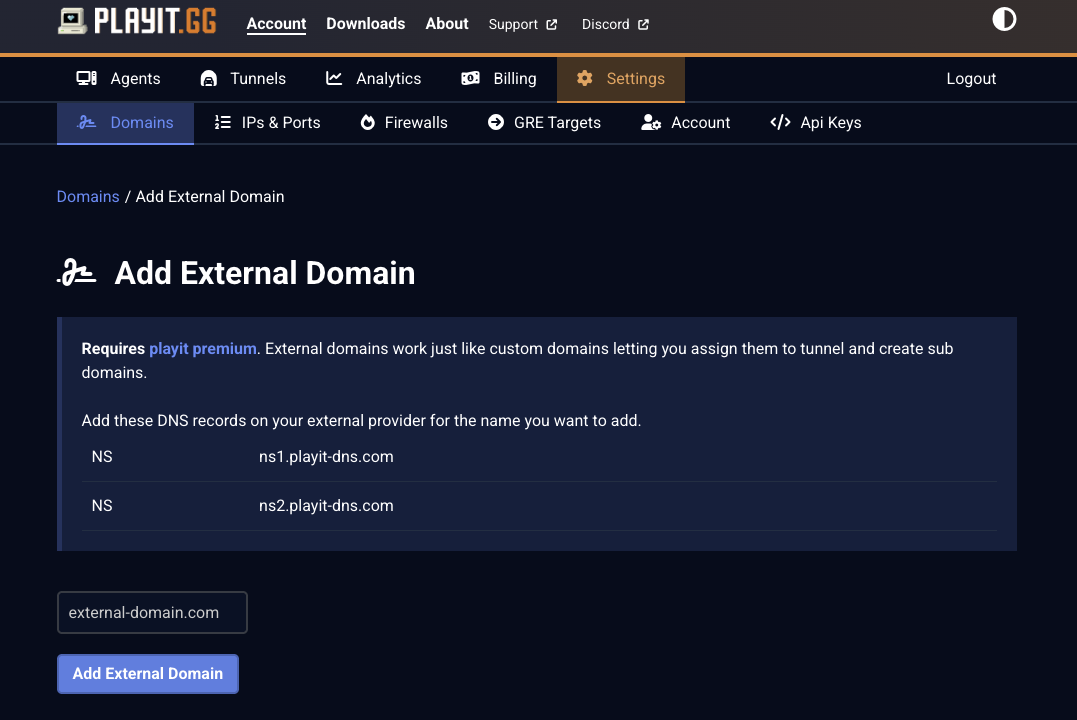Click the GRE Targets arrow icon
This screenshot has width=1077, height=720.
coord(496,122)
